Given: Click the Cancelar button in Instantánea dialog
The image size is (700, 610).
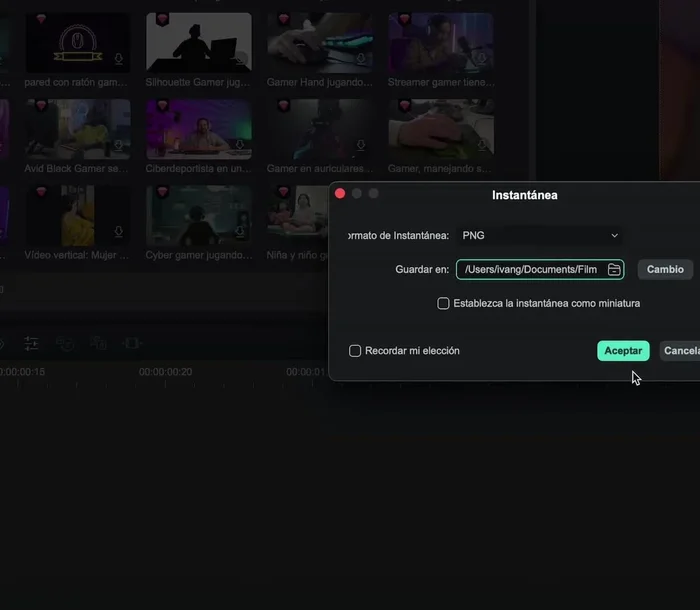Looking at the screenshot, I should click(x=680, y=351).
